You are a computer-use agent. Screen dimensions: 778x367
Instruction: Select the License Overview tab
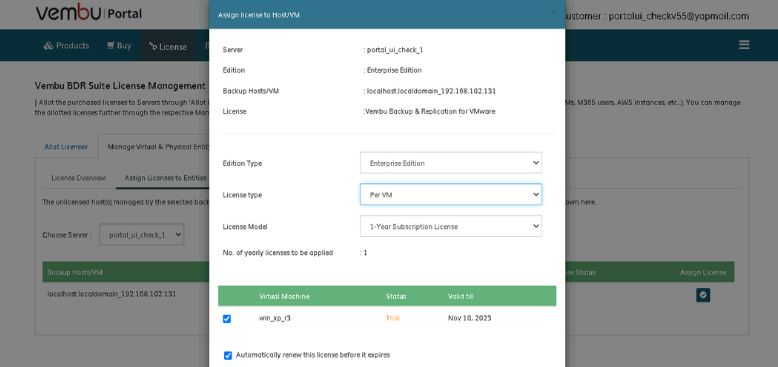click(78, 178)
